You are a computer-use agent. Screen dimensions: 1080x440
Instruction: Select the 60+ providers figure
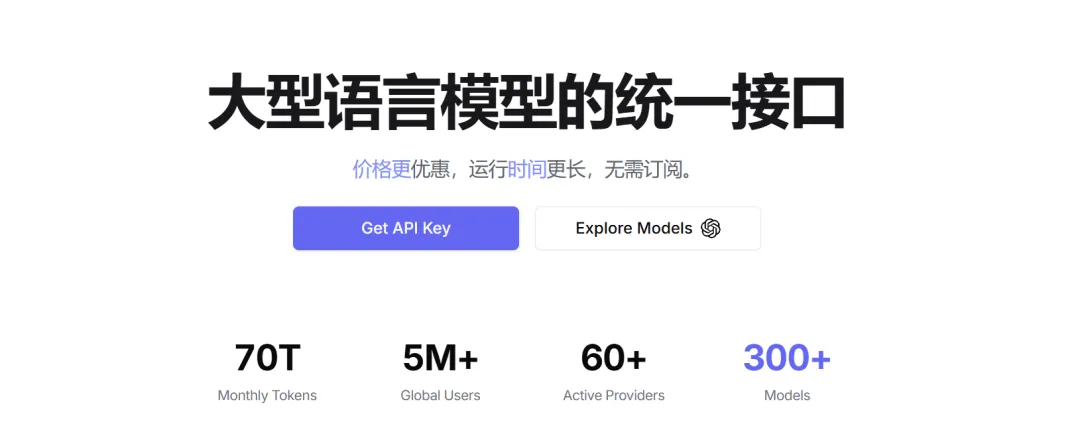click(614, 357)
